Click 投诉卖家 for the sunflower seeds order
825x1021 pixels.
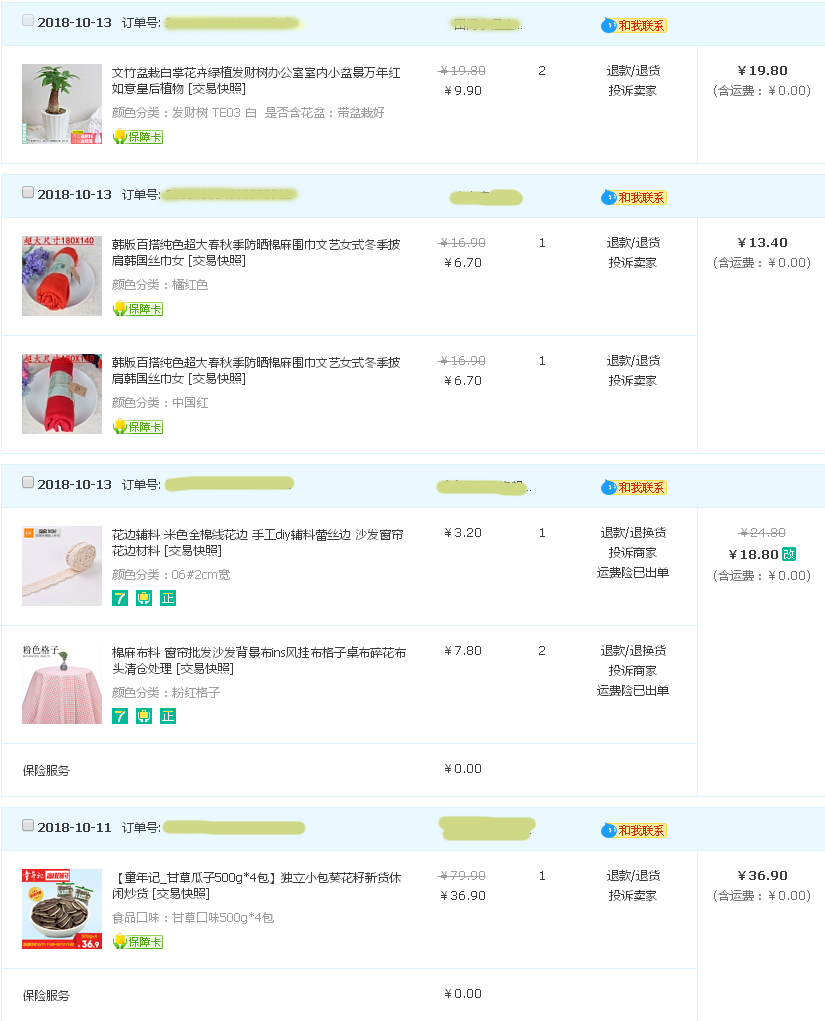tap(633, 895)
